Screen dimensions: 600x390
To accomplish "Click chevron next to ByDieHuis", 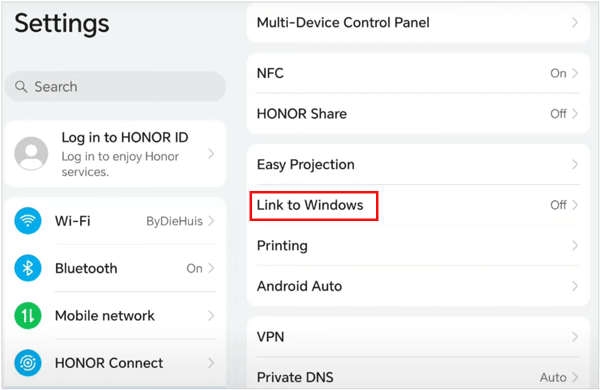I will [211, 221].
